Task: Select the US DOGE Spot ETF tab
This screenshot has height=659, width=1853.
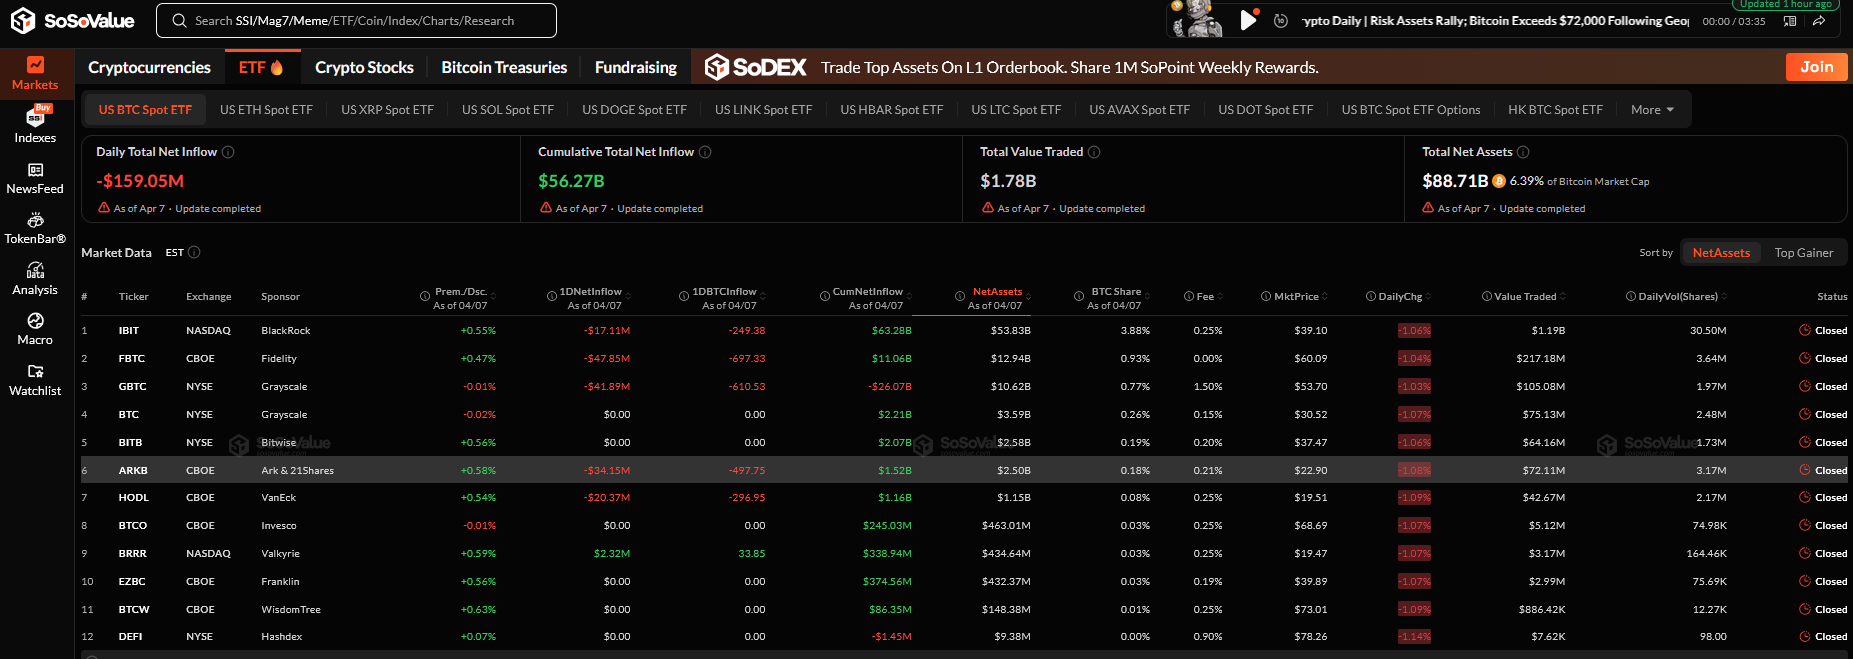Action: click(634, 110)
